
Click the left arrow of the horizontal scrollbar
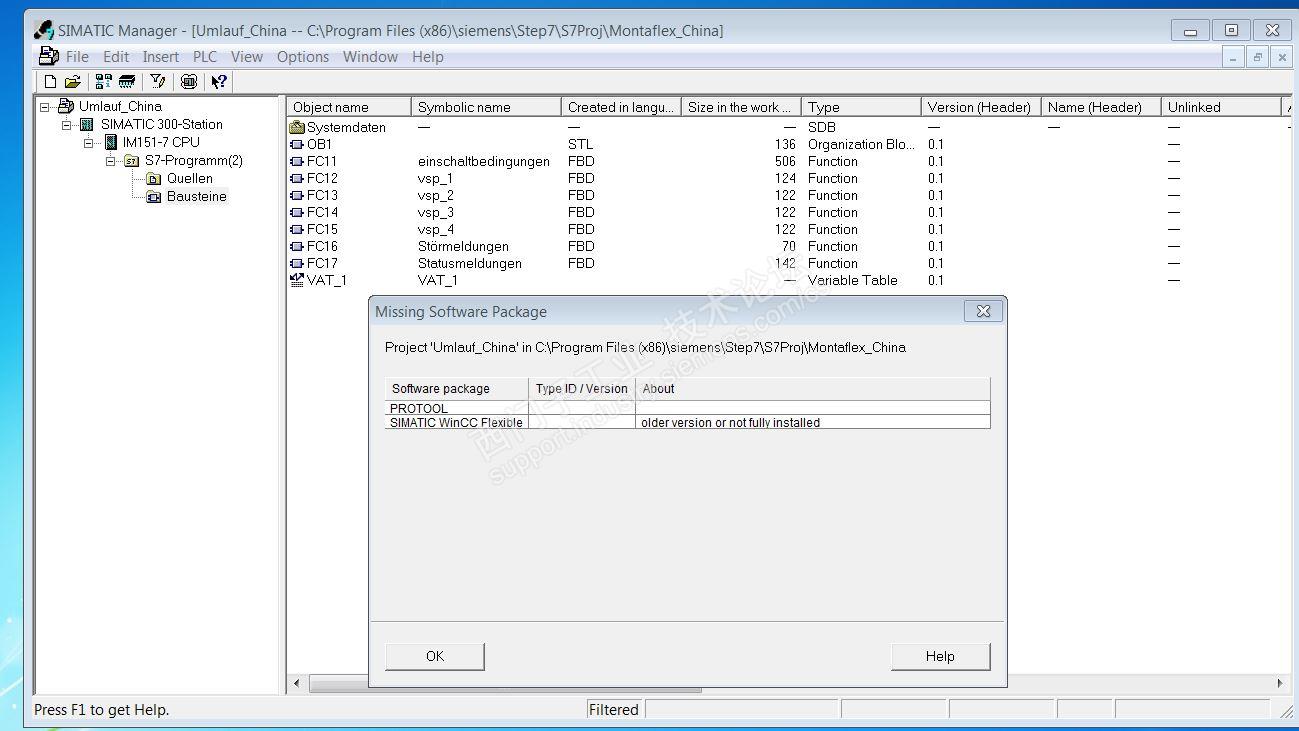[x=296, y=684]
